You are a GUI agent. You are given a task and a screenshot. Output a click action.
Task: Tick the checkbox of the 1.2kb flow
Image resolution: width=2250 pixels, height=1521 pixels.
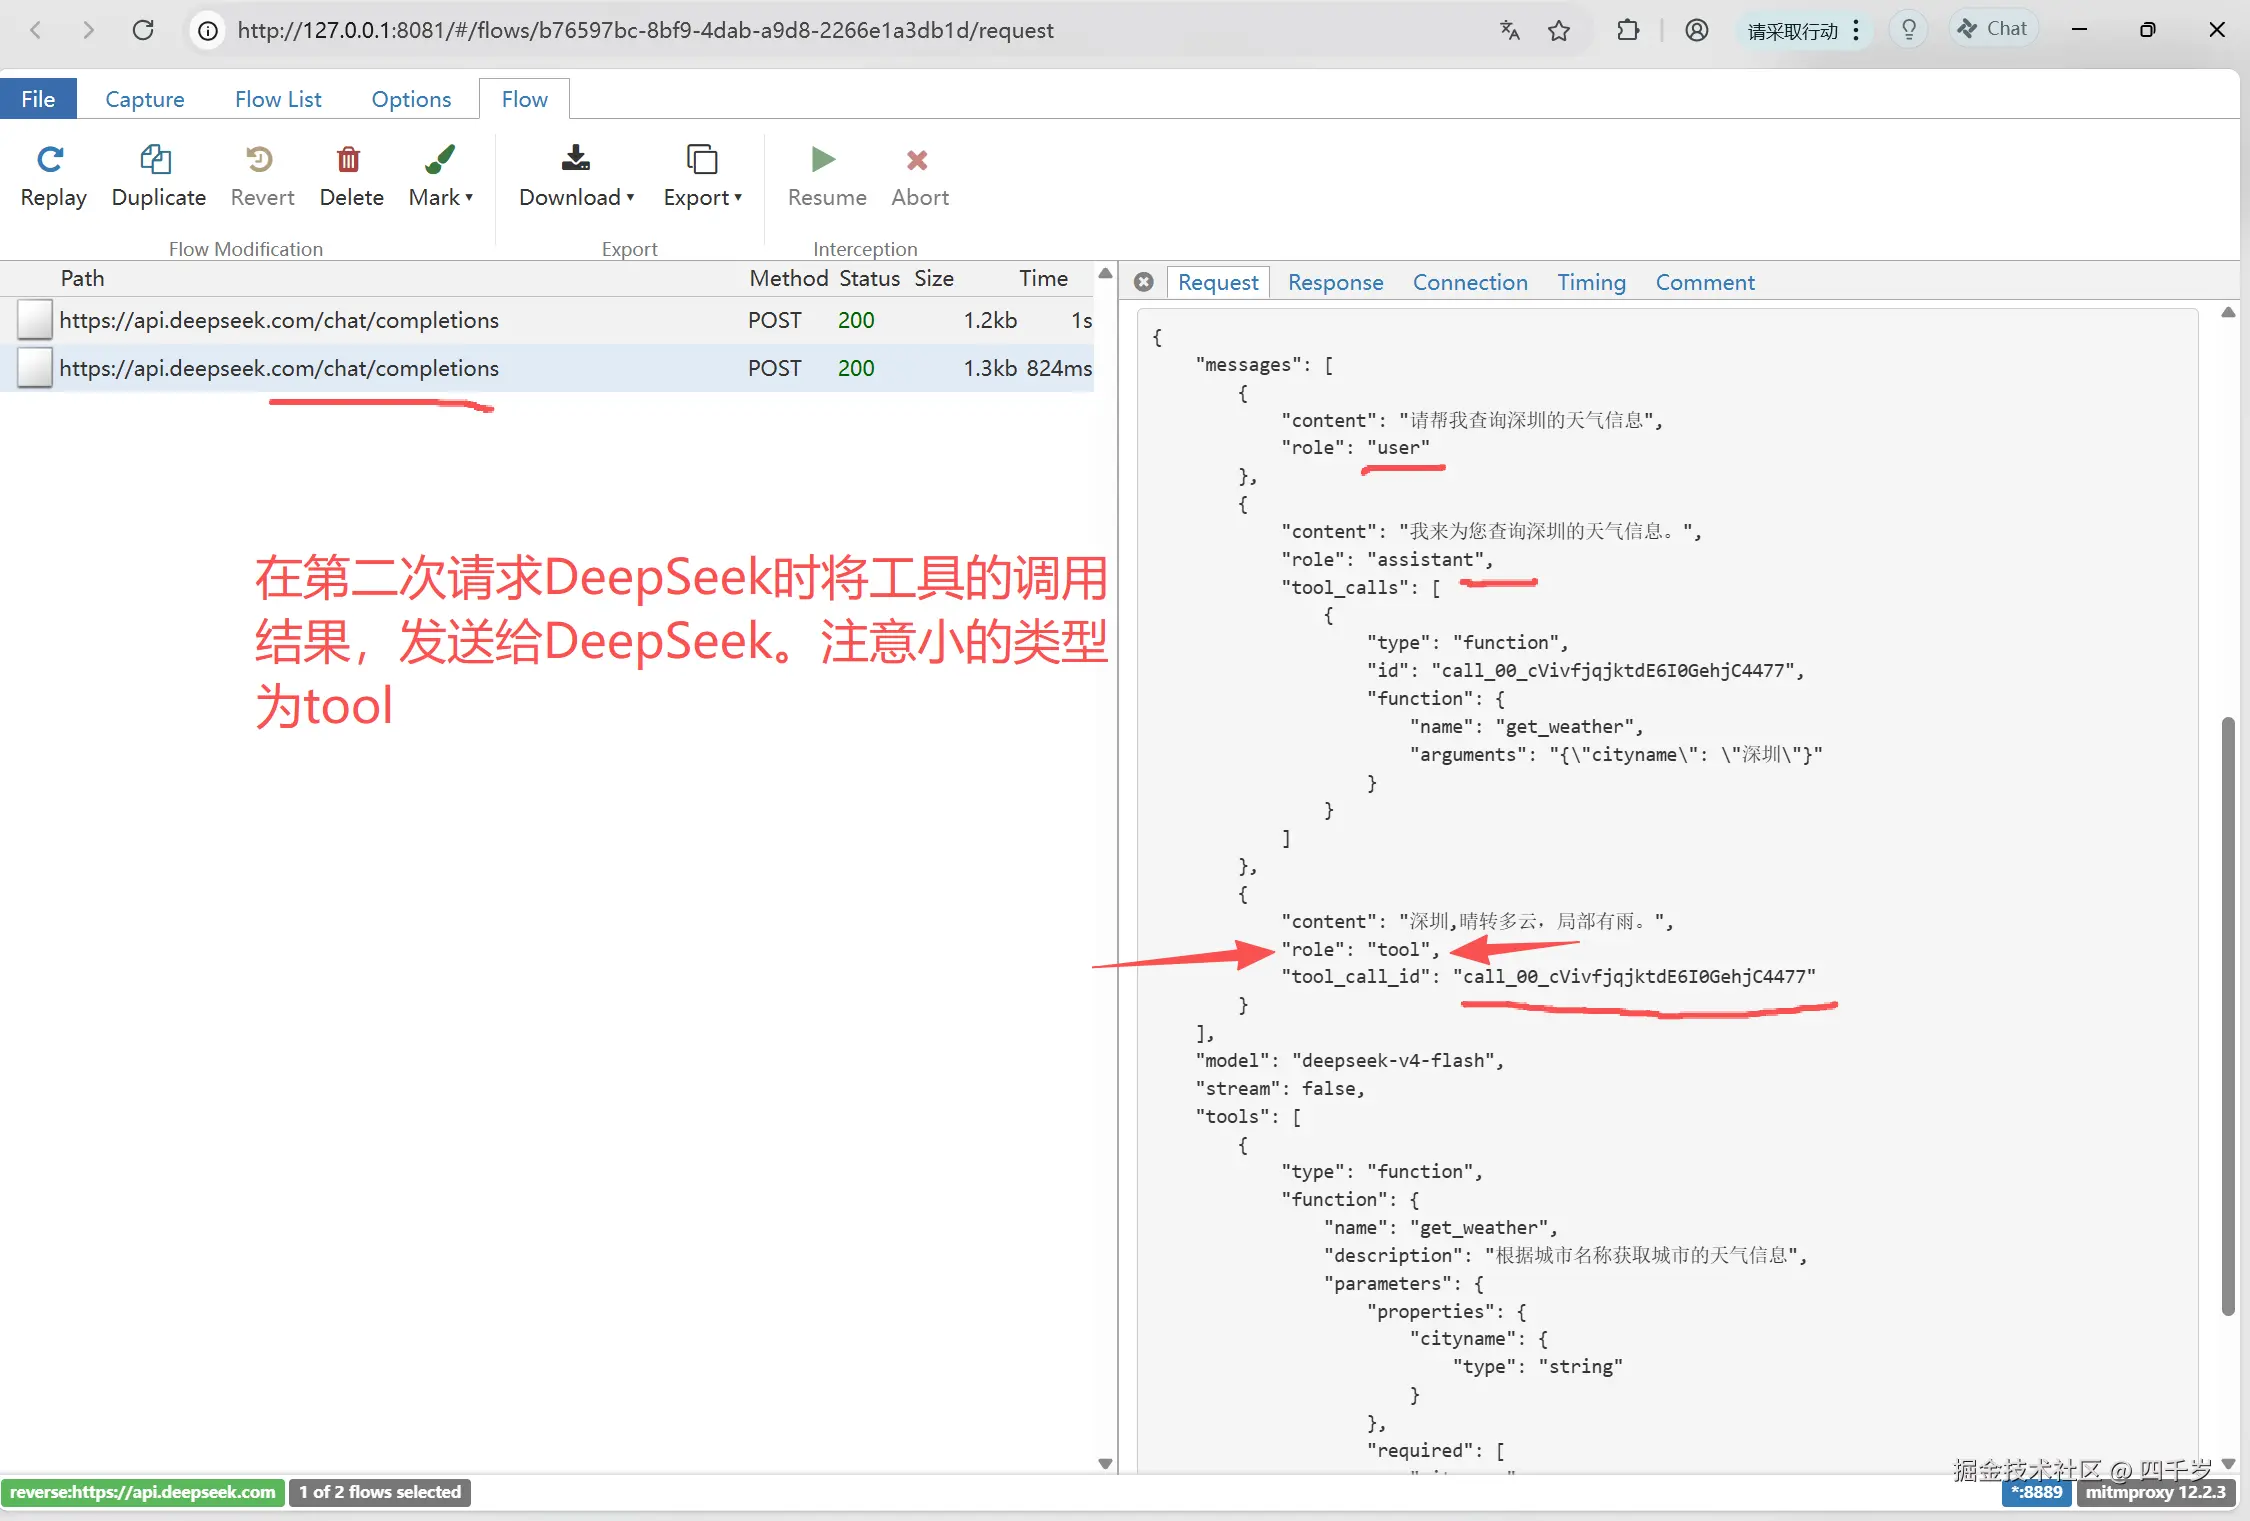click(34, 320)
